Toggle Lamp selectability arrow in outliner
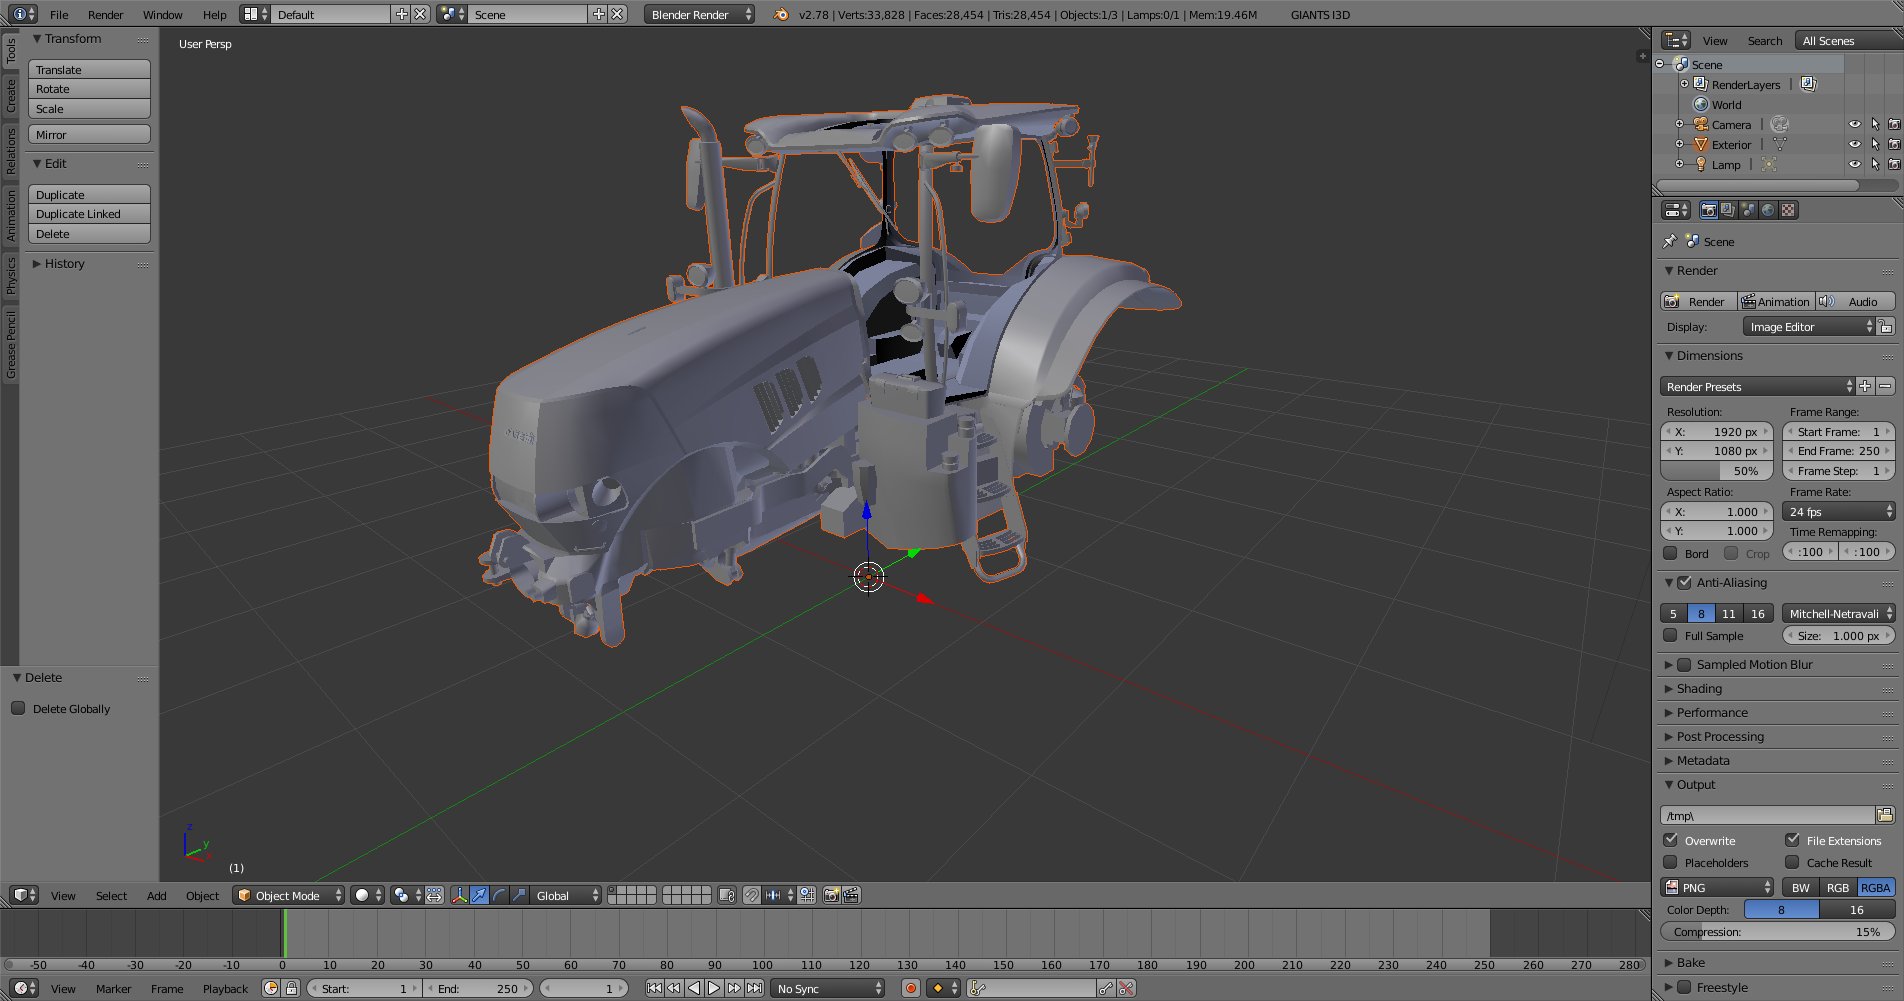 click(x=1875, y=164)
